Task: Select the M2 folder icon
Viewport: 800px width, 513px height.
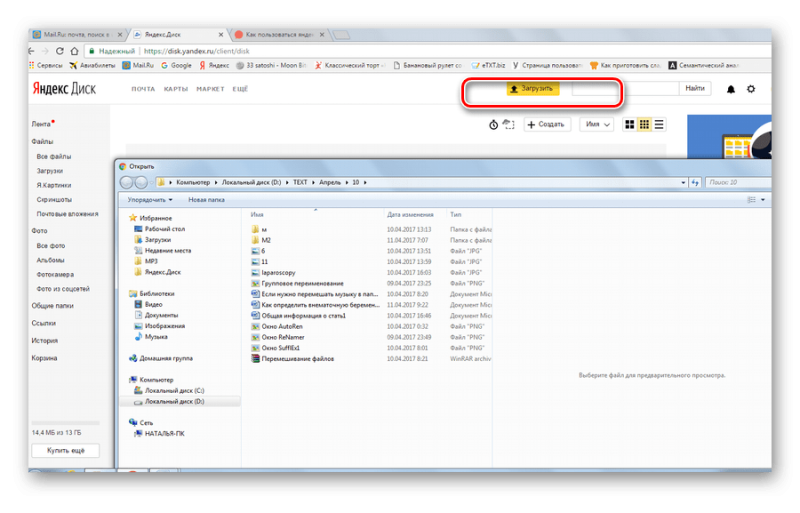Action: pos(255,240)
